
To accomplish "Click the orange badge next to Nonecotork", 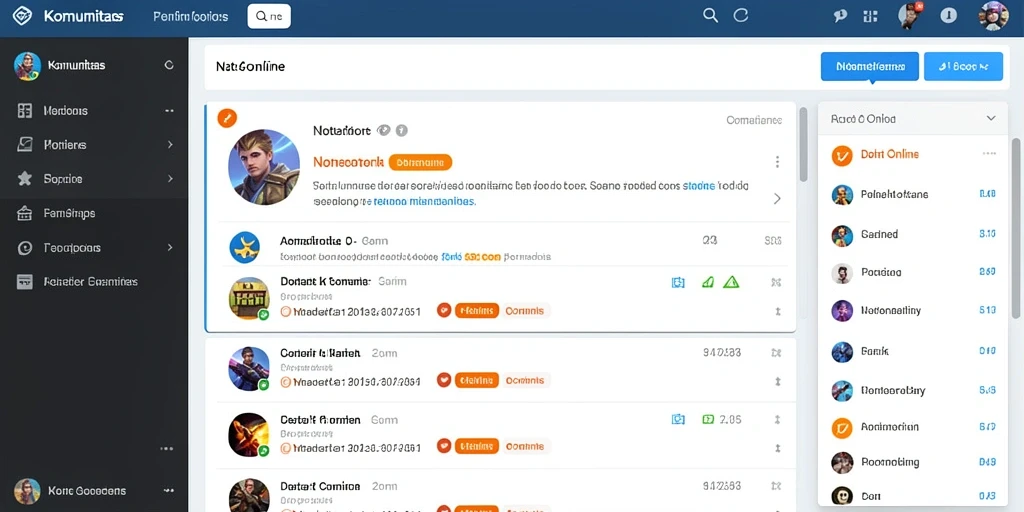I will (x=420, y=162).
